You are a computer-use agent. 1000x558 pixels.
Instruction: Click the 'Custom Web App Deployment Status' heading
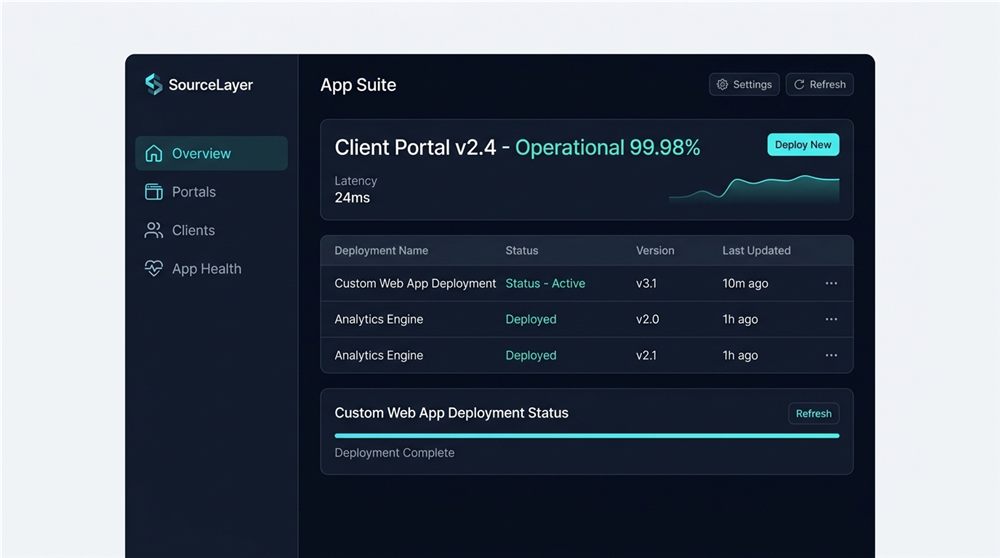(452, 413)
